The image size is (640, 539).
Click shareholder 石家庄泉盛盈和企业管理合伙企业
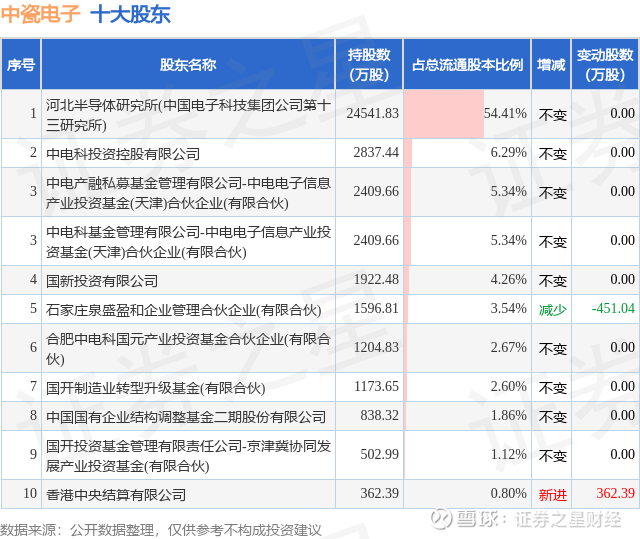coord(183,310)
